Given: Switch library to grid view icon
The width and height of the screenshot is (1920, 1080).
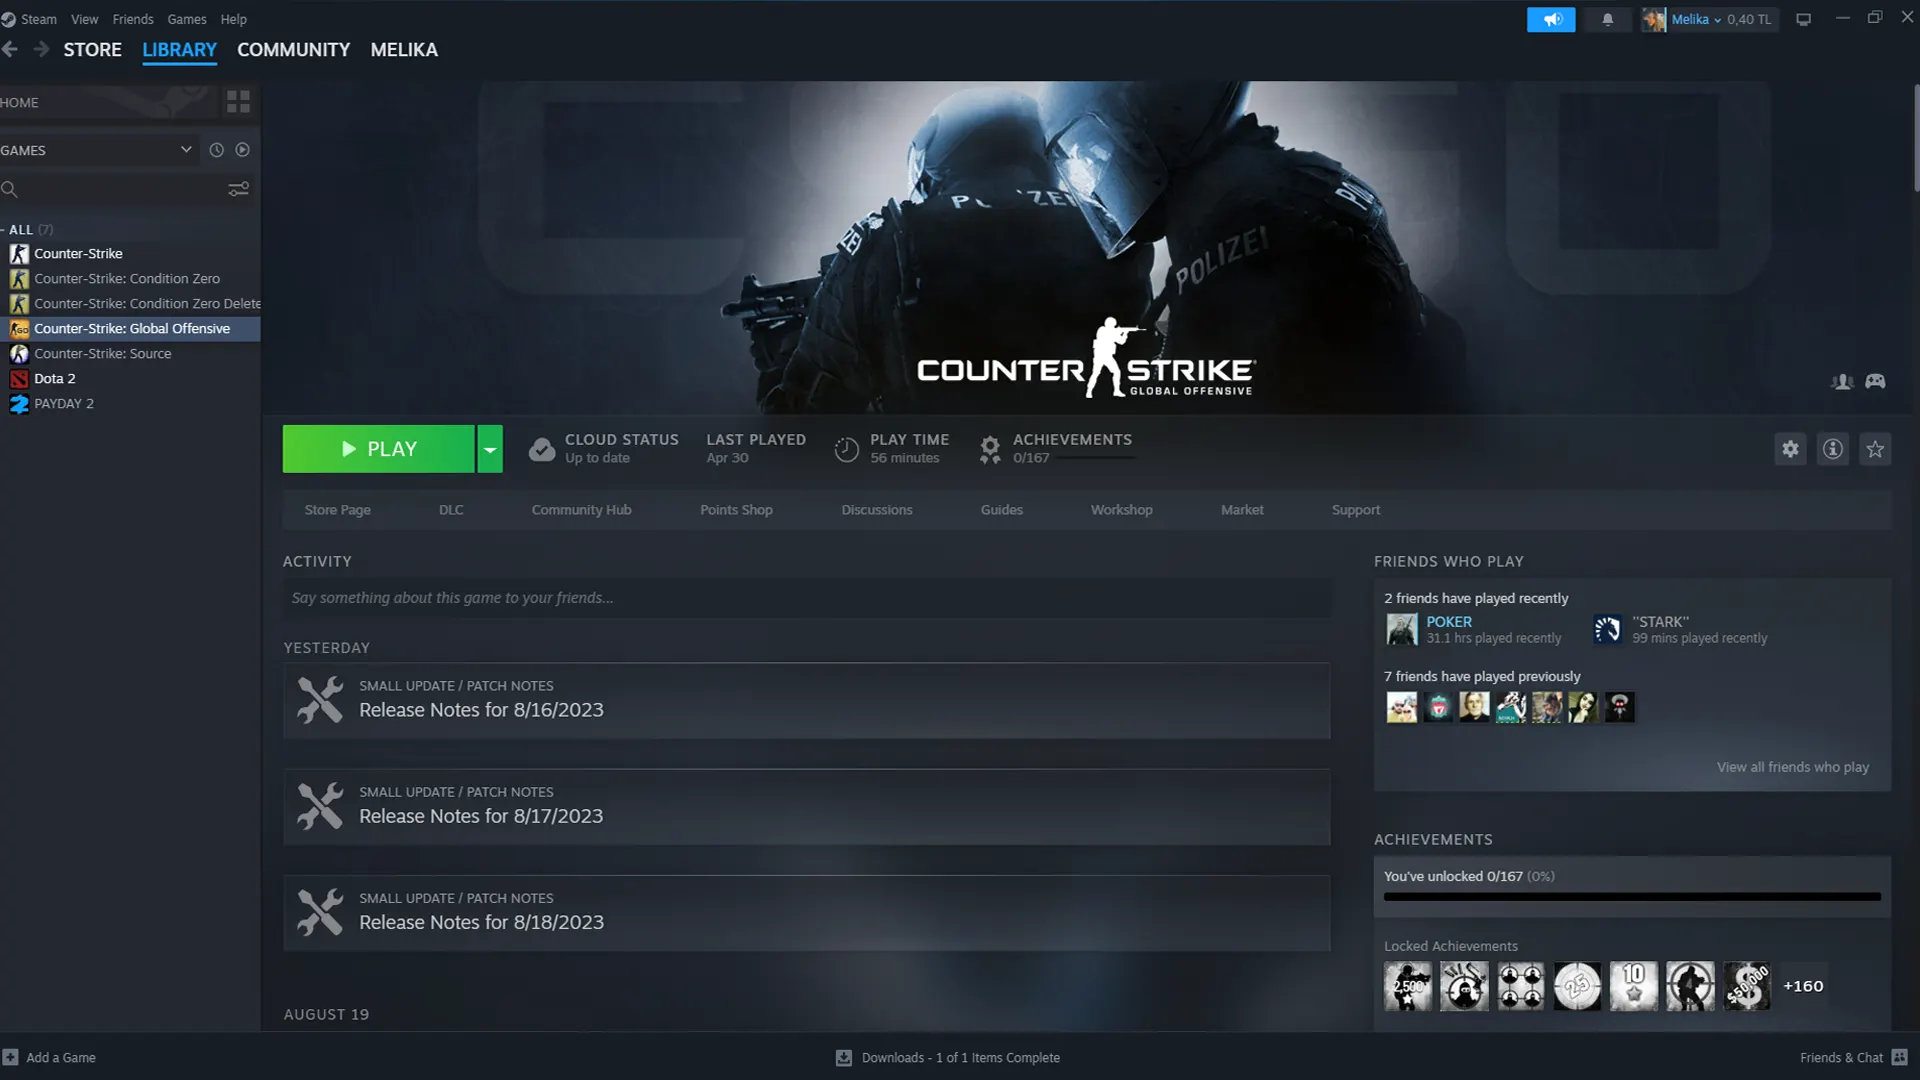Looking at the screenshot, I should 238,102.
